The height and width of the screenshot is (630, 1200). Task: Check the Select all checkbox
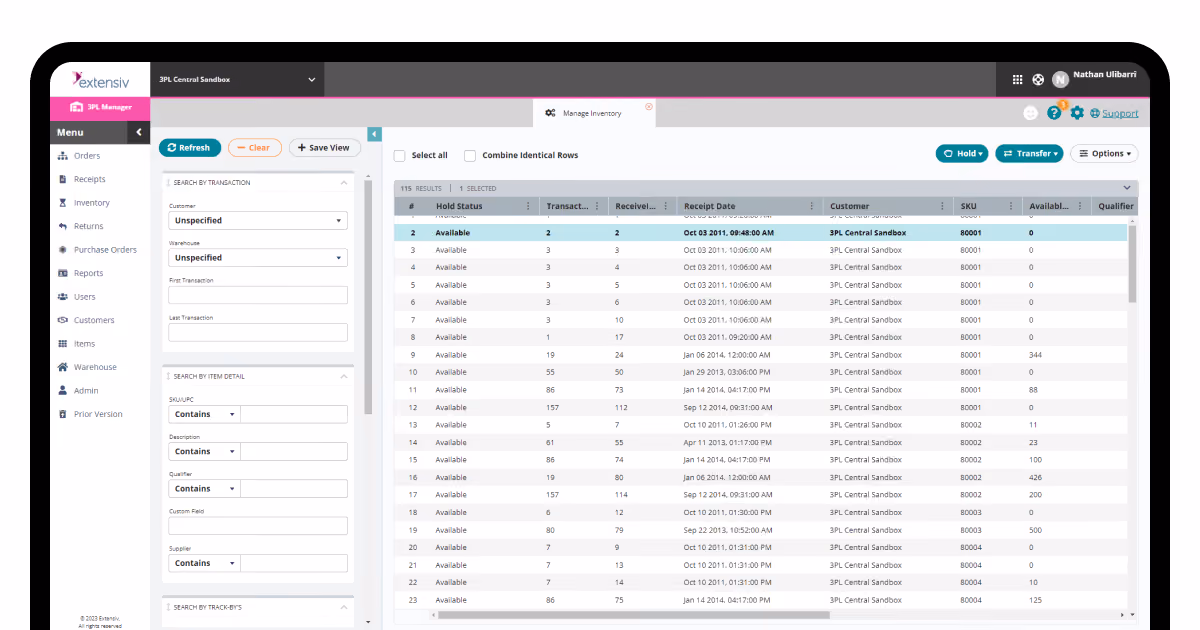coord(399,156)
